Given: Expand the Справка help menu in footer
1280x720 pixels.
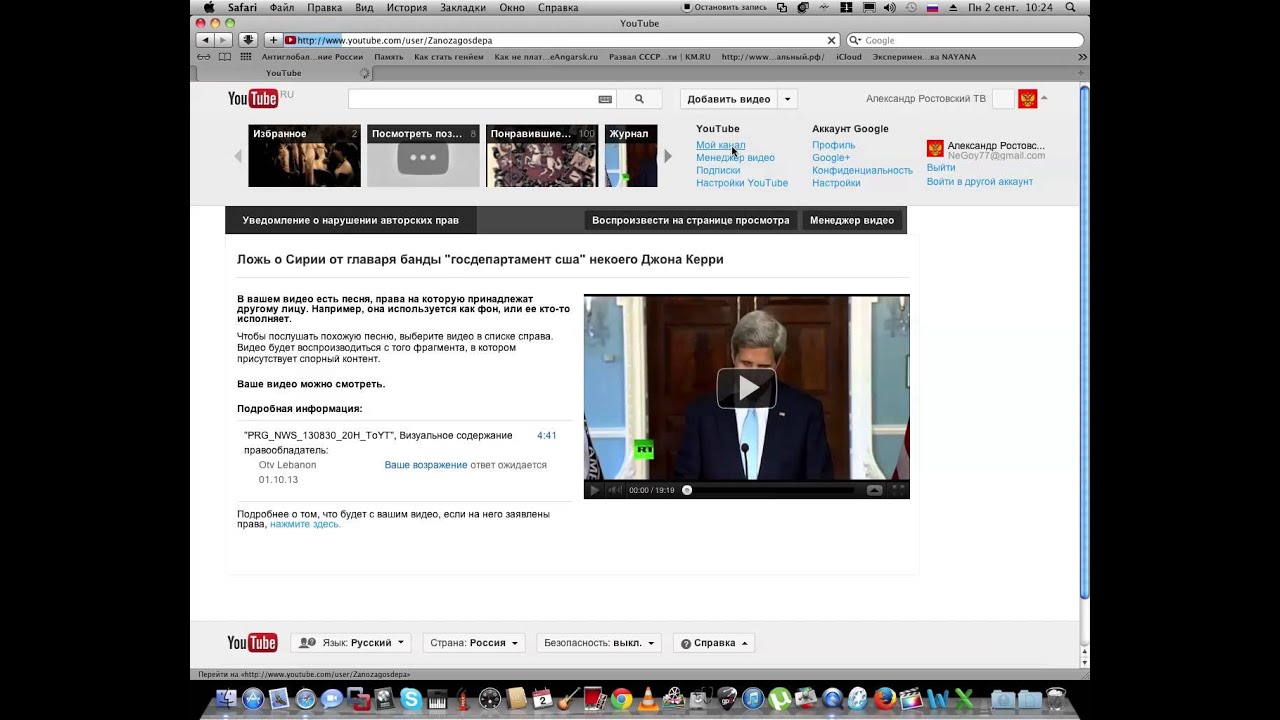Looking at the screenshot, I should pyautogui.click(x=714, y=643).
